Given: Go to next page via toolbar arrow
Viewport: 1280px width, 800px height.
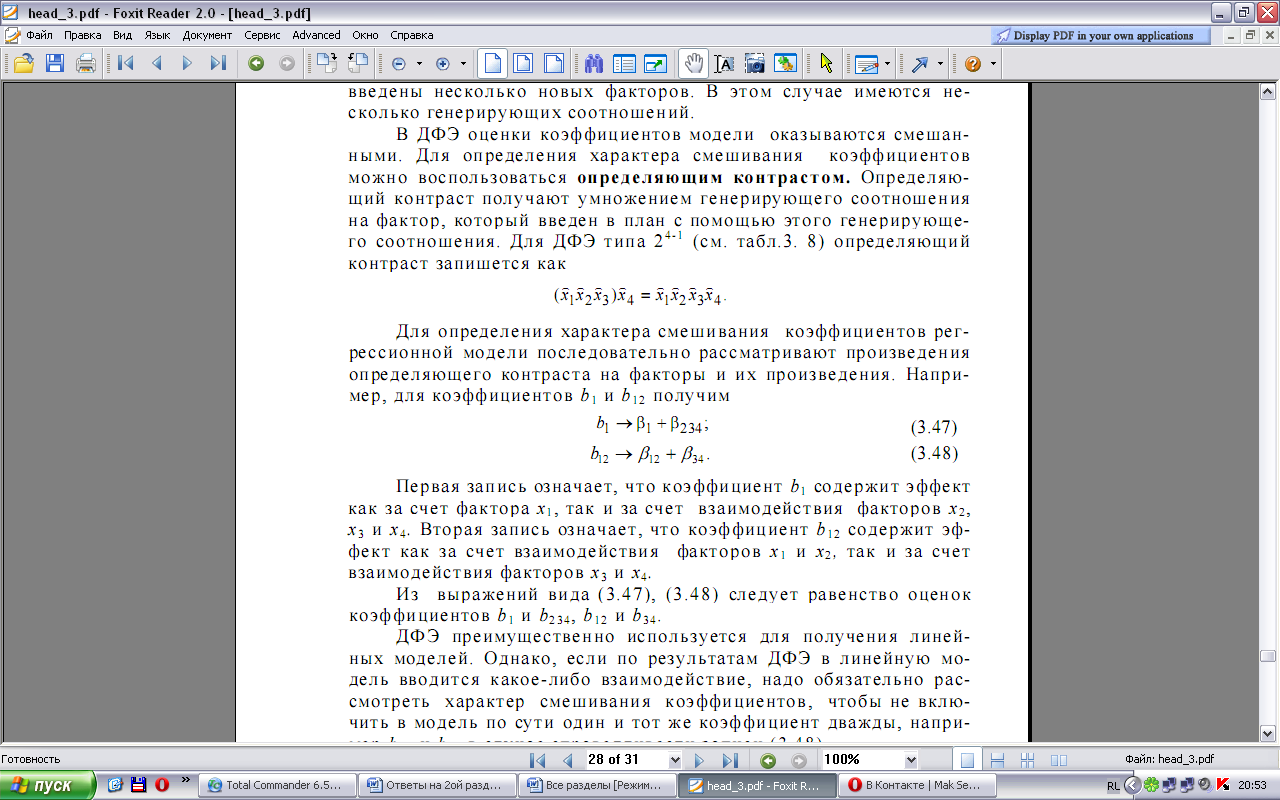Looking at the screenshot, I should pos(187,64).
